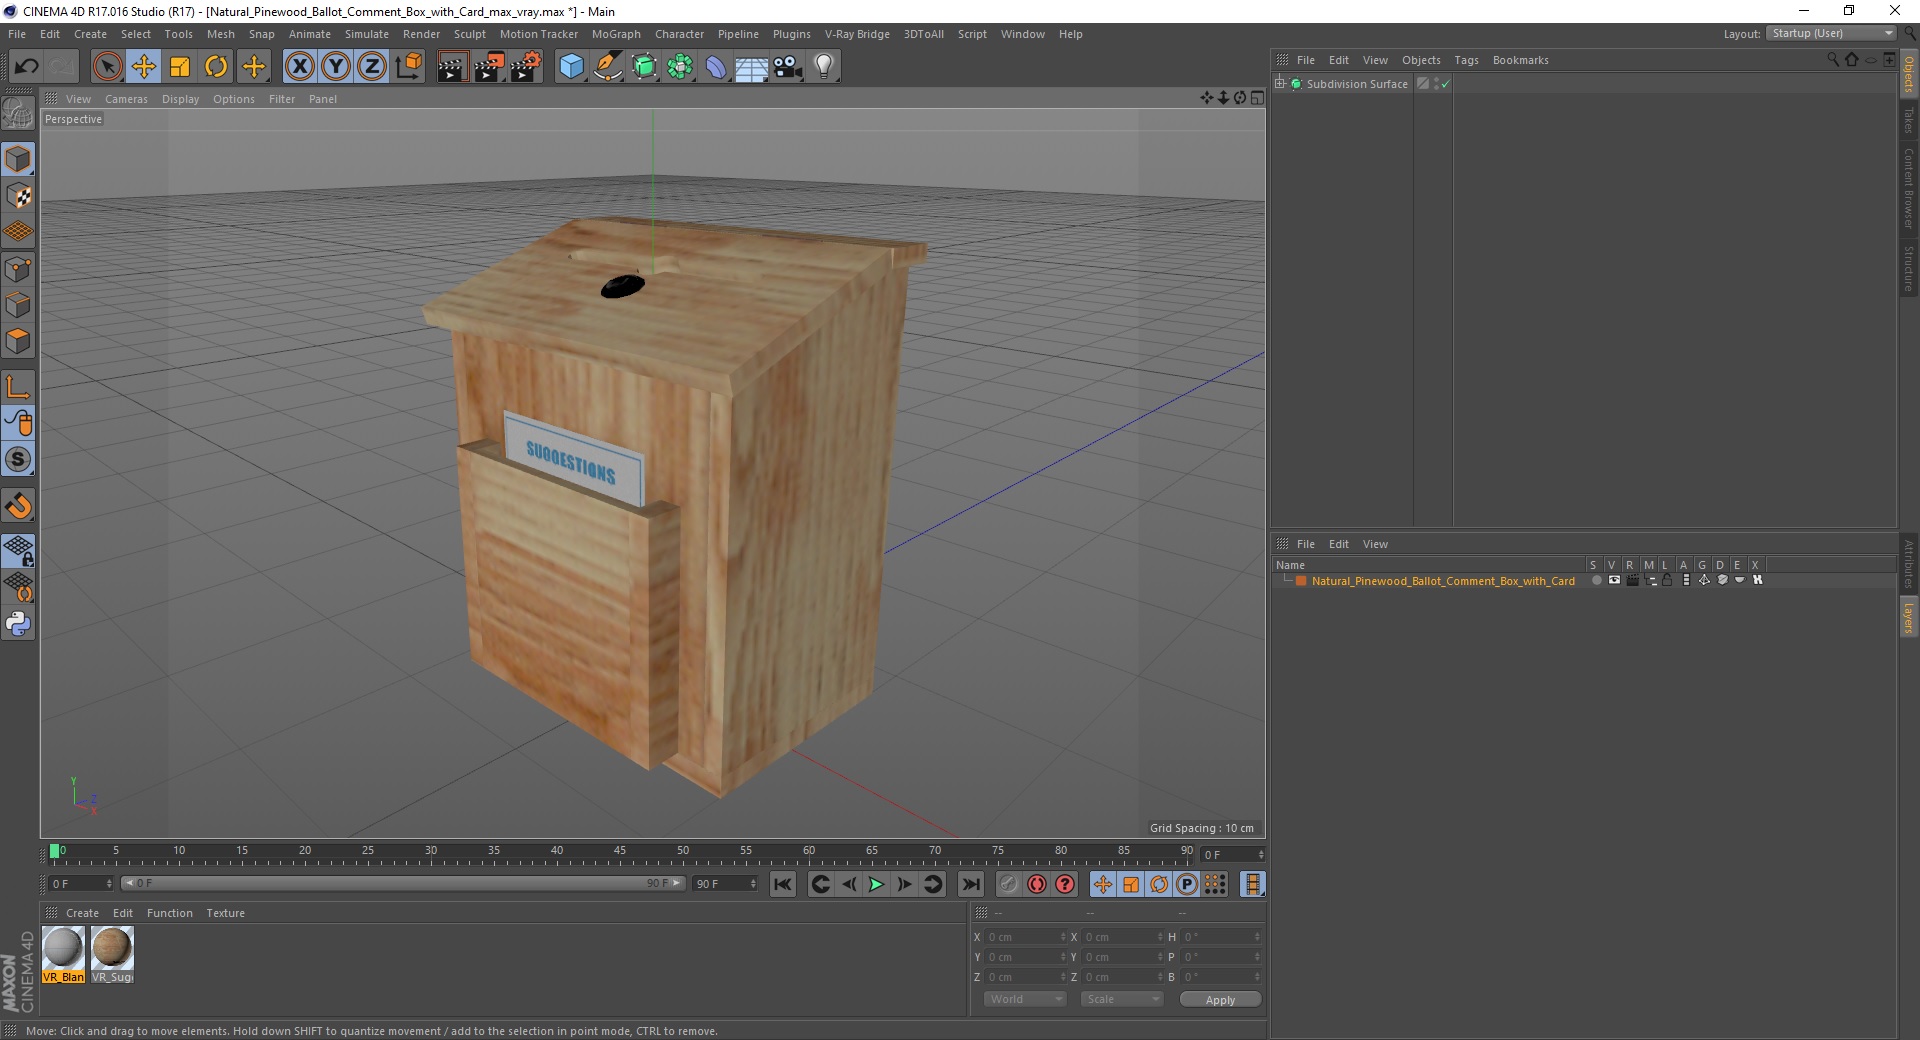Toggle Subdivision Surface enabled checkmark
The height and width of the screenshot is (1040, 1920).
click(x=1445, y=84)
